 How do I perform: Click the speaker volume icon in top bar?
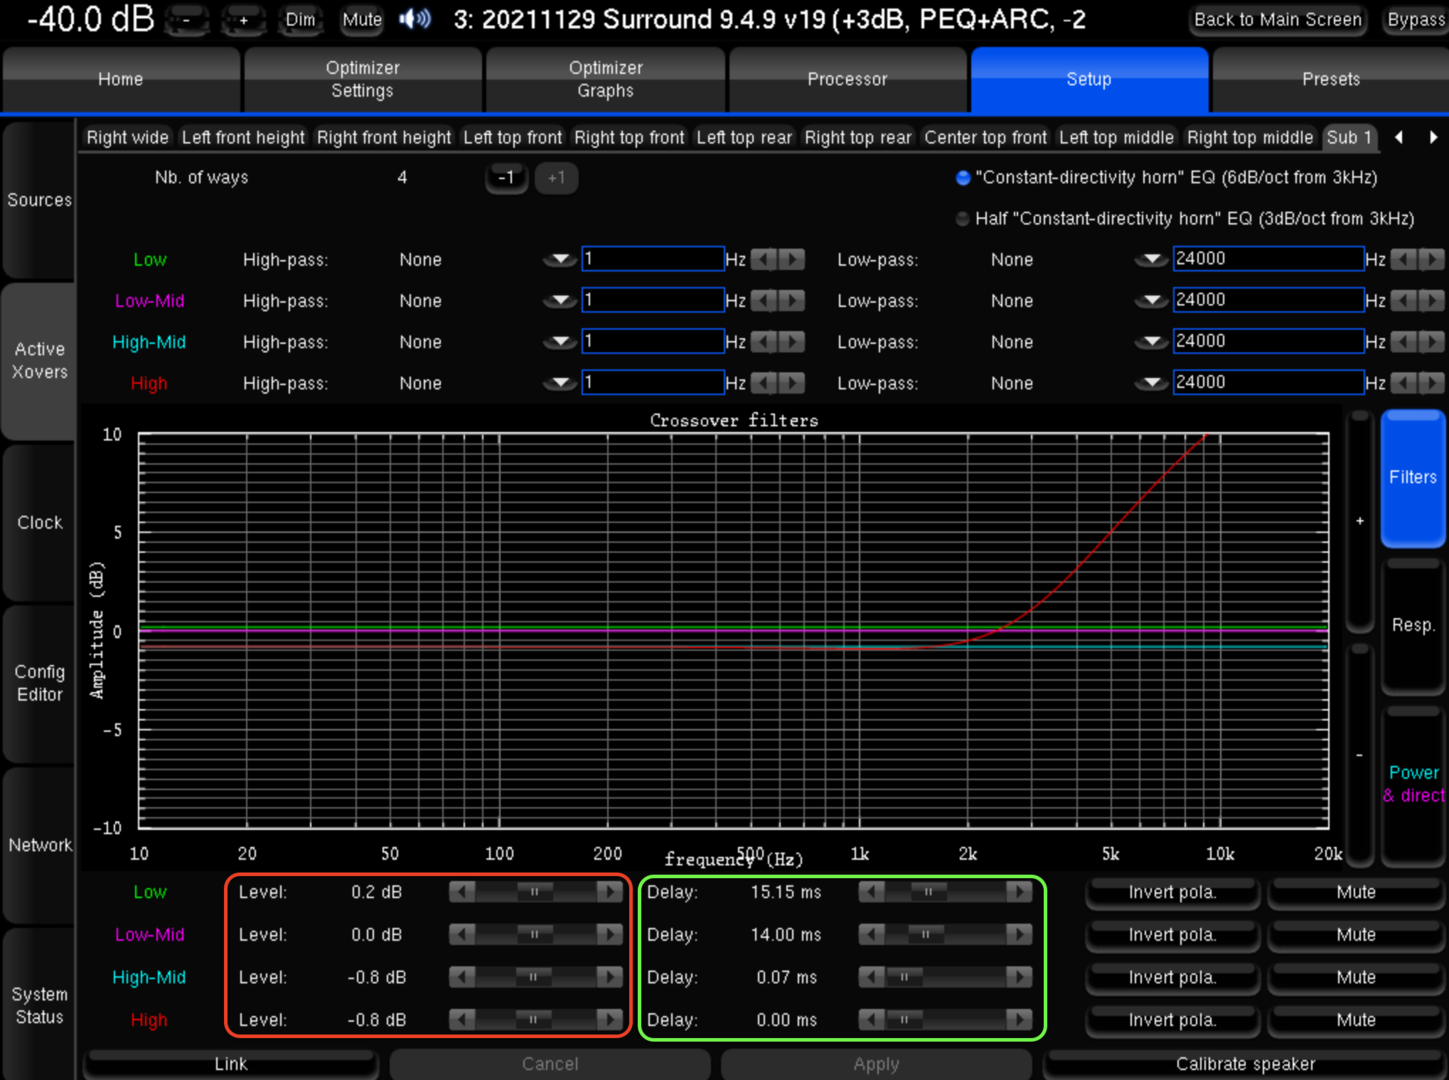click(414, 19)
